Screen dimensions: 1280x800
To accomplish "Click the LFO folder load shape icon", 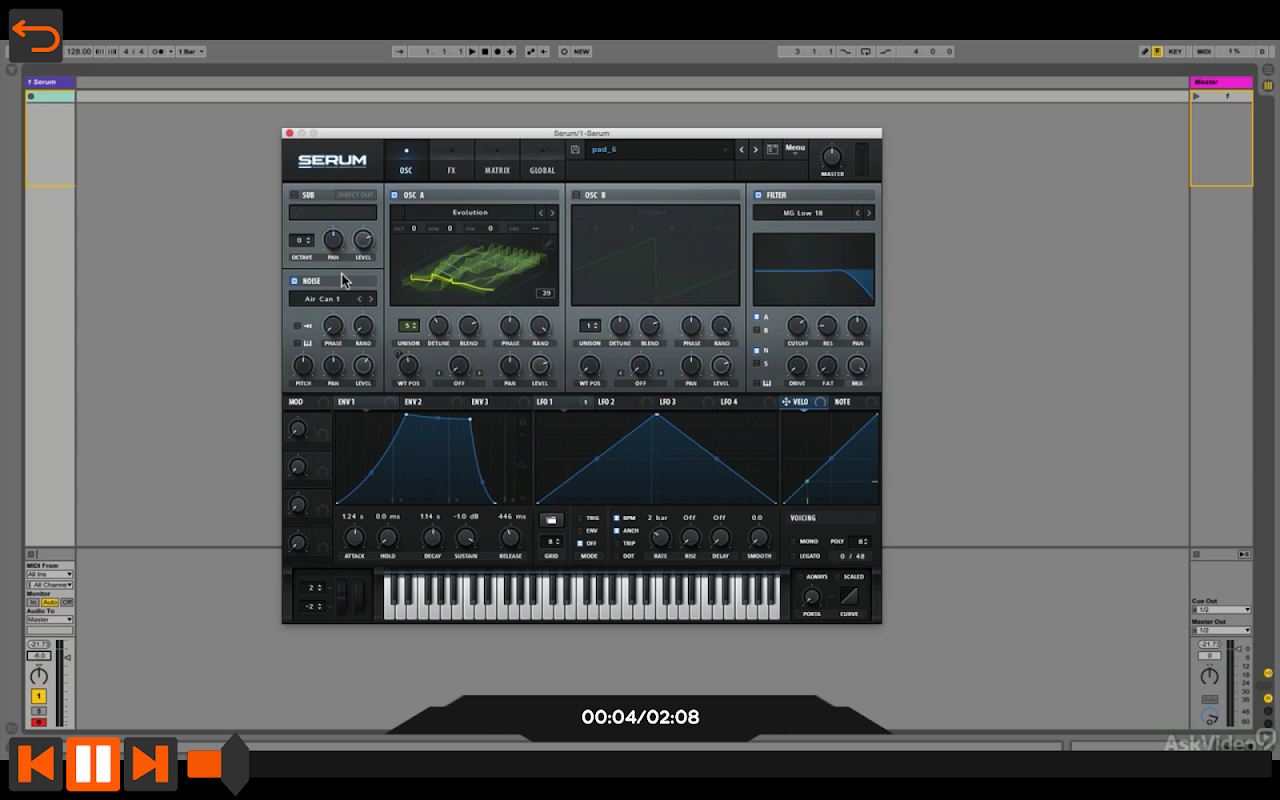I will pos(551,520).
